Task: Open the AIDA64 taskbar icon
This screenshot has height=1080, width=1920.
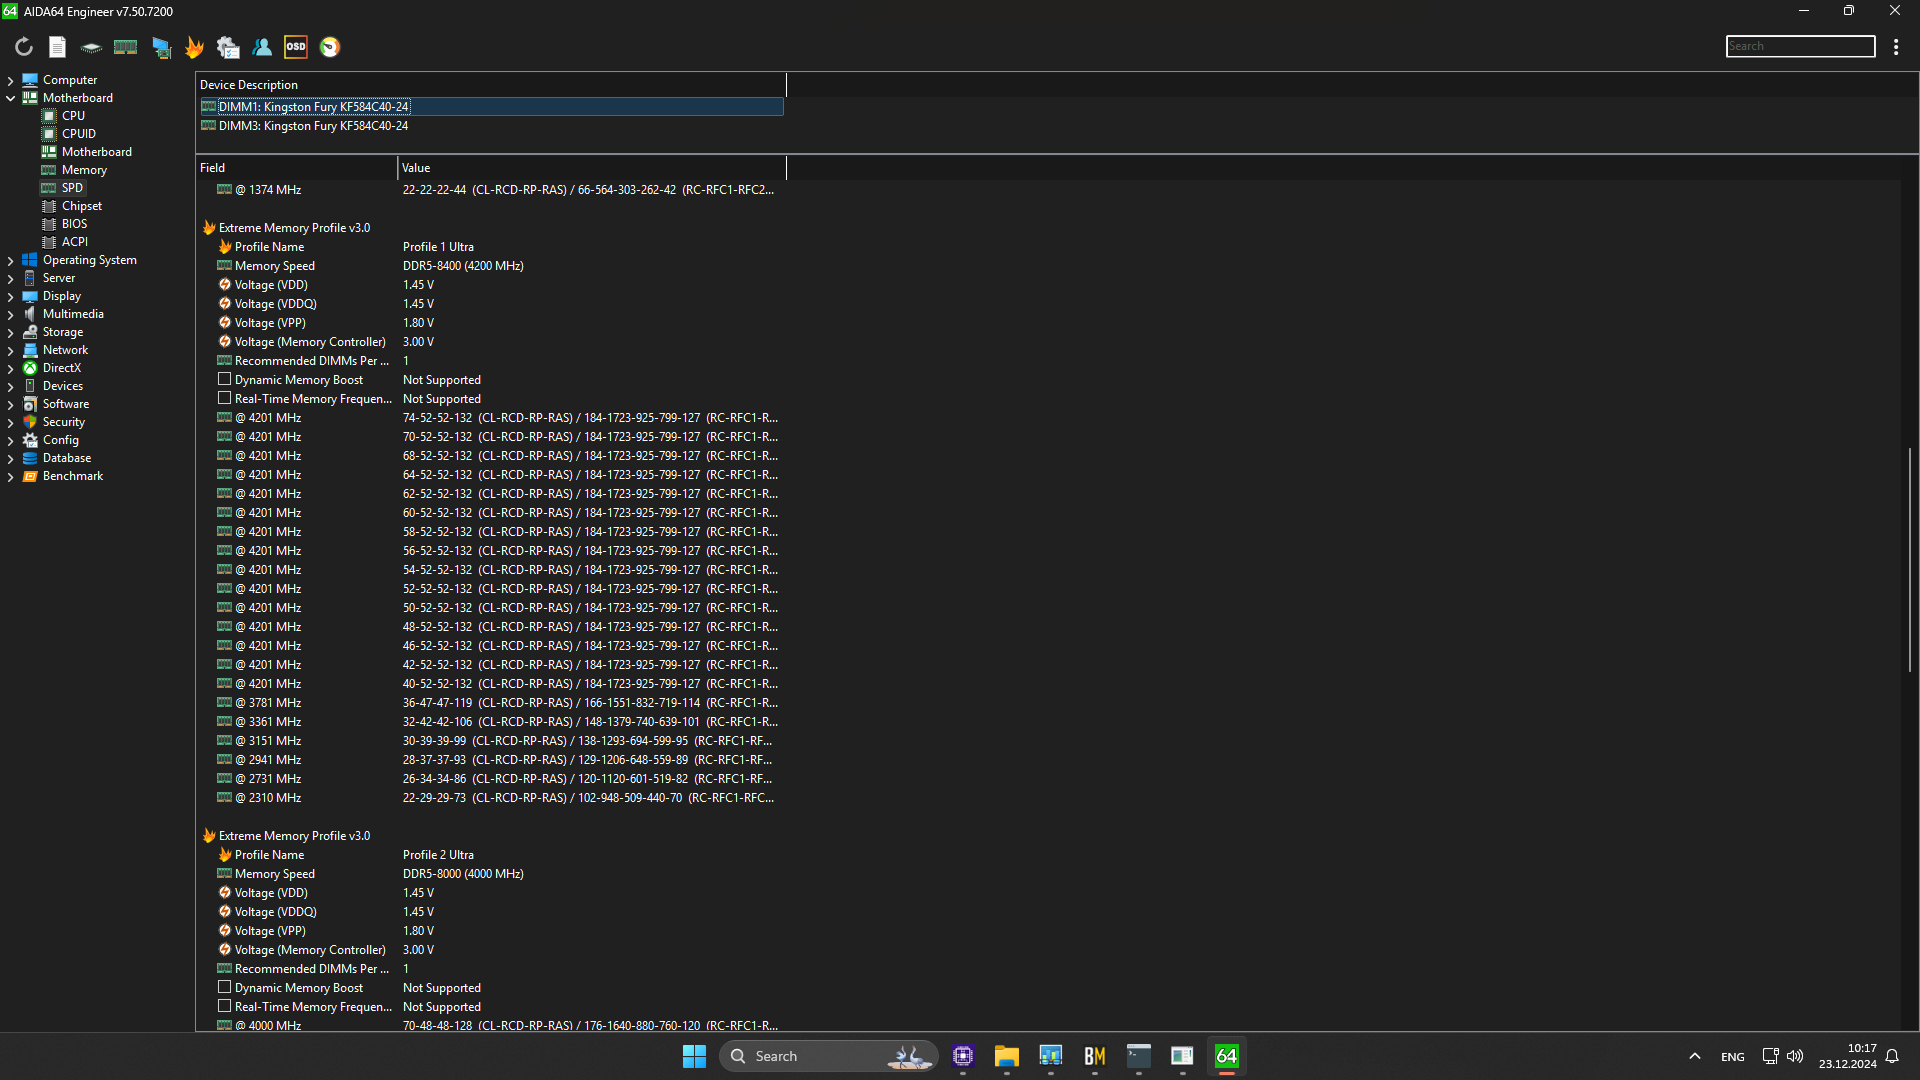Action: click(x=1227, y=1056)
